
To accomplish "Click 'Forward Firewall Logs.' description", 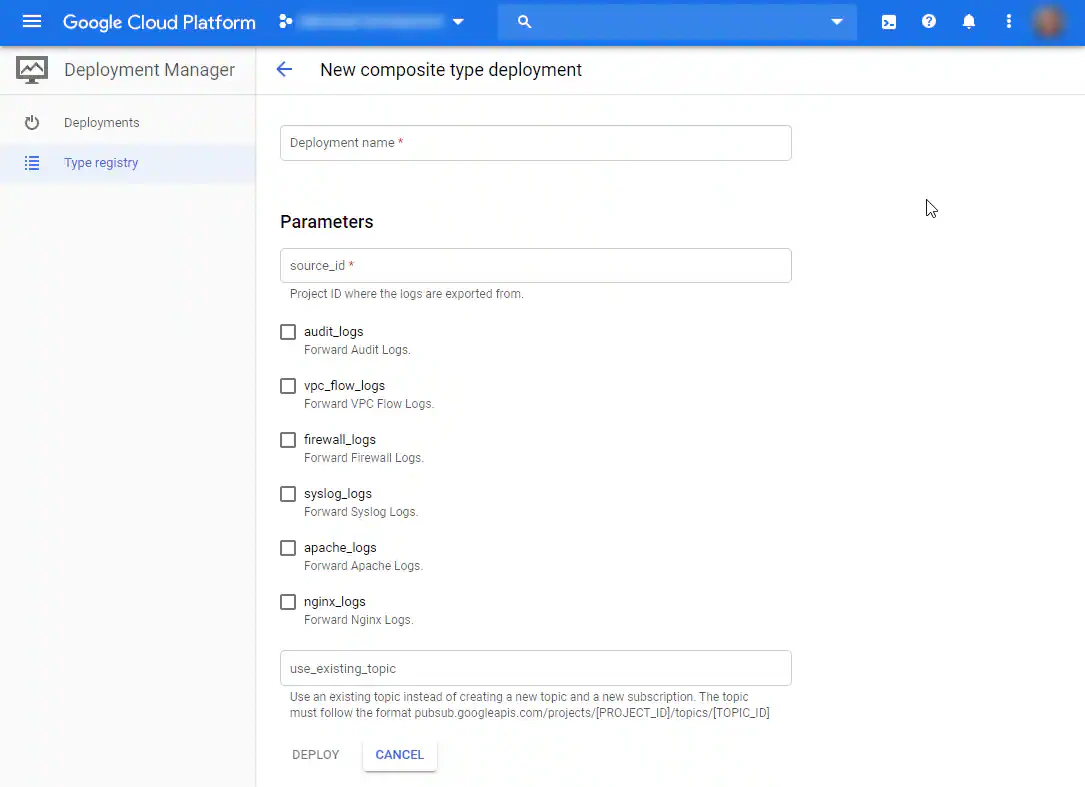I will coord(364,458).
